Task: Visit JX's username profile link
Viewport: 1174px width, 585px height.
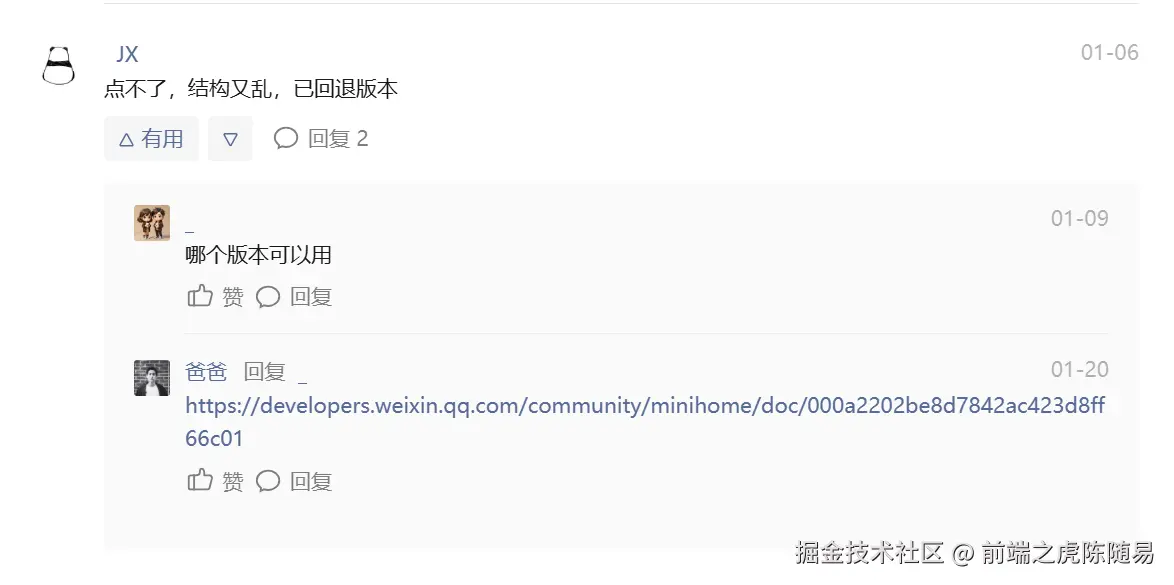Action: click(127, 54)
